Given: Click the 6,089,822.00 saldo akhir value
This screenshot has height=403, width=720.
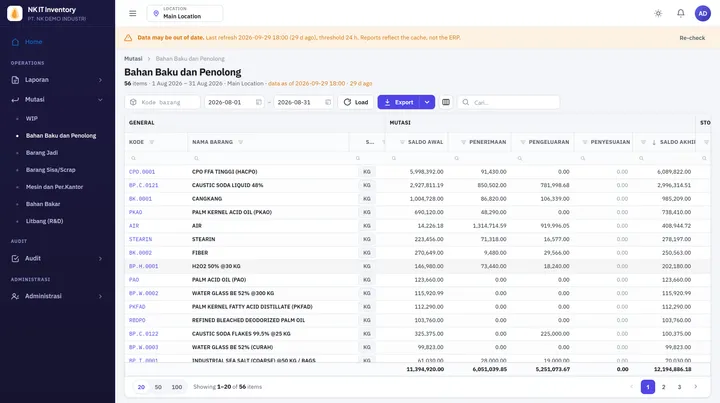Looking at the screenshot, I should click(x=674, y=172).
